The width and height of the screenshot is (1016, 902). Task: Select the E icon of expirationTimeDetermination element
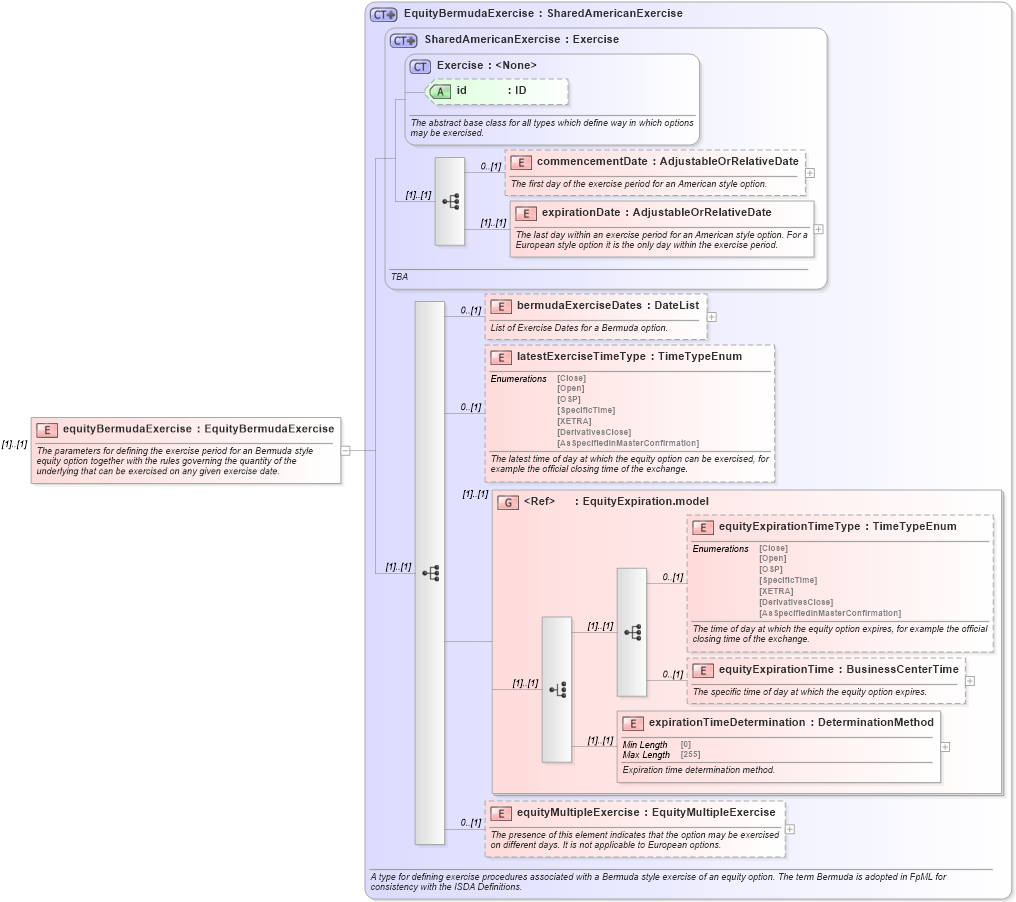tap(632, 722)
